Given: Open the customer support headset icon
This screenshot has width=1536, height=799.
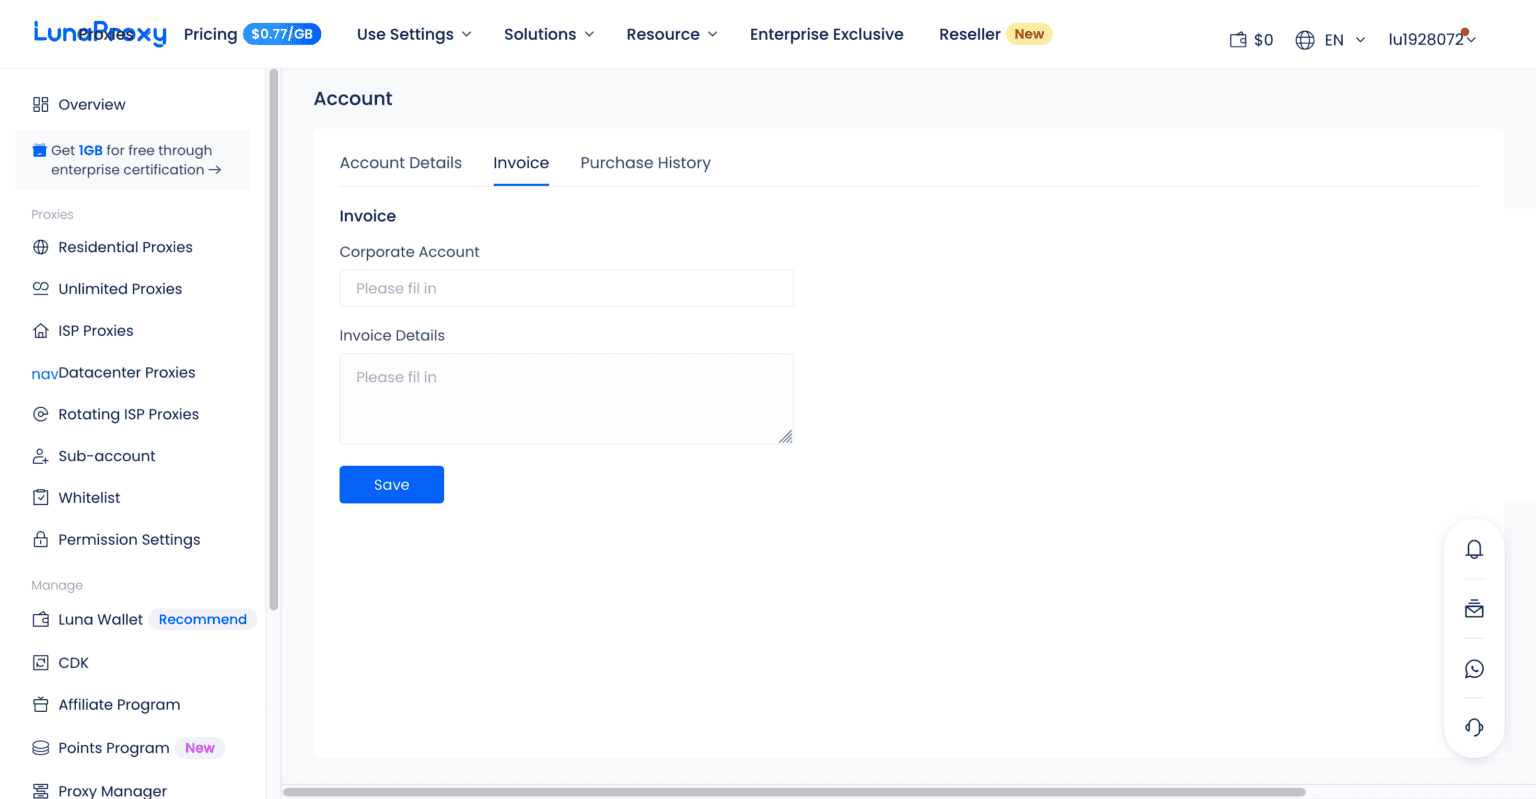Looking at the screenshot, I should click(1474, 727).
